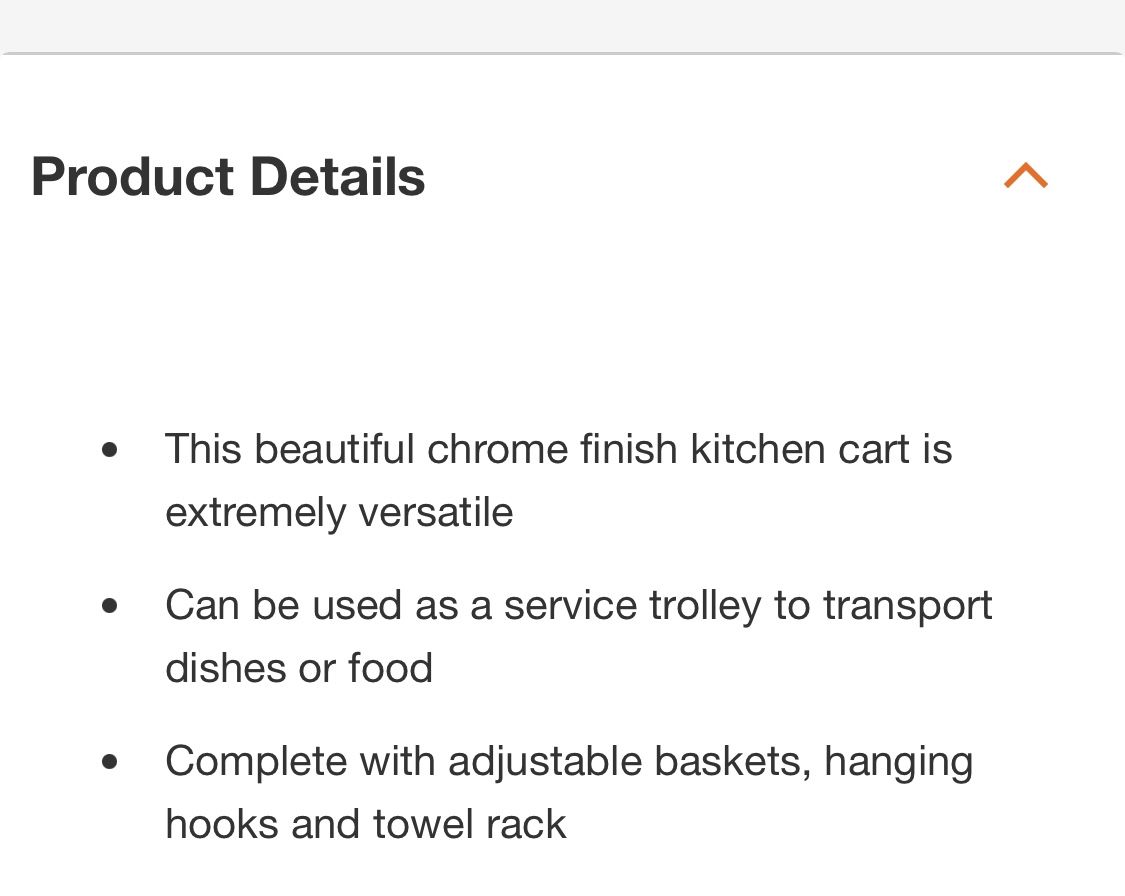Click the gray divider bar above Product Details

(x=562, y=20)
